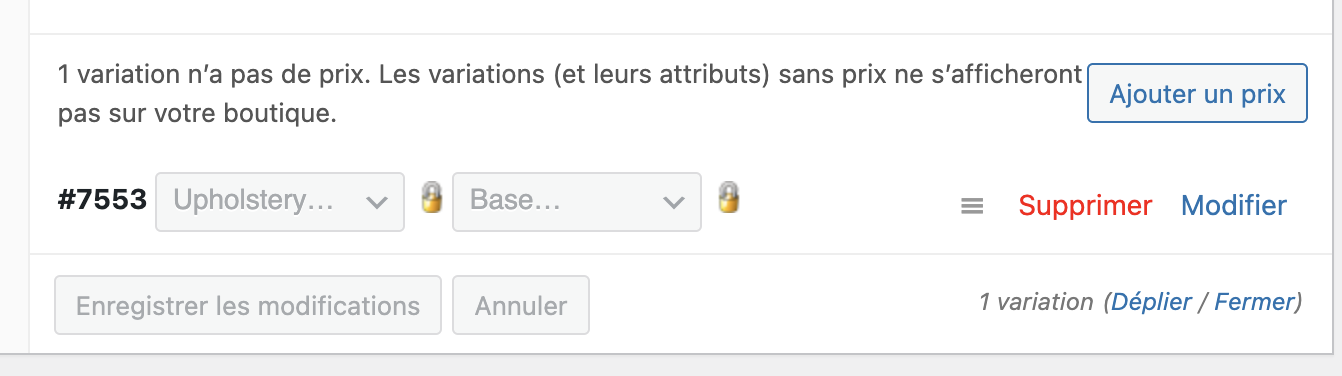Image resolution: width=1342 pixels, height=376 pixels.
Task: Edit variation with Modifier link
Action: pyautogui.click(x=1234, y=206)
